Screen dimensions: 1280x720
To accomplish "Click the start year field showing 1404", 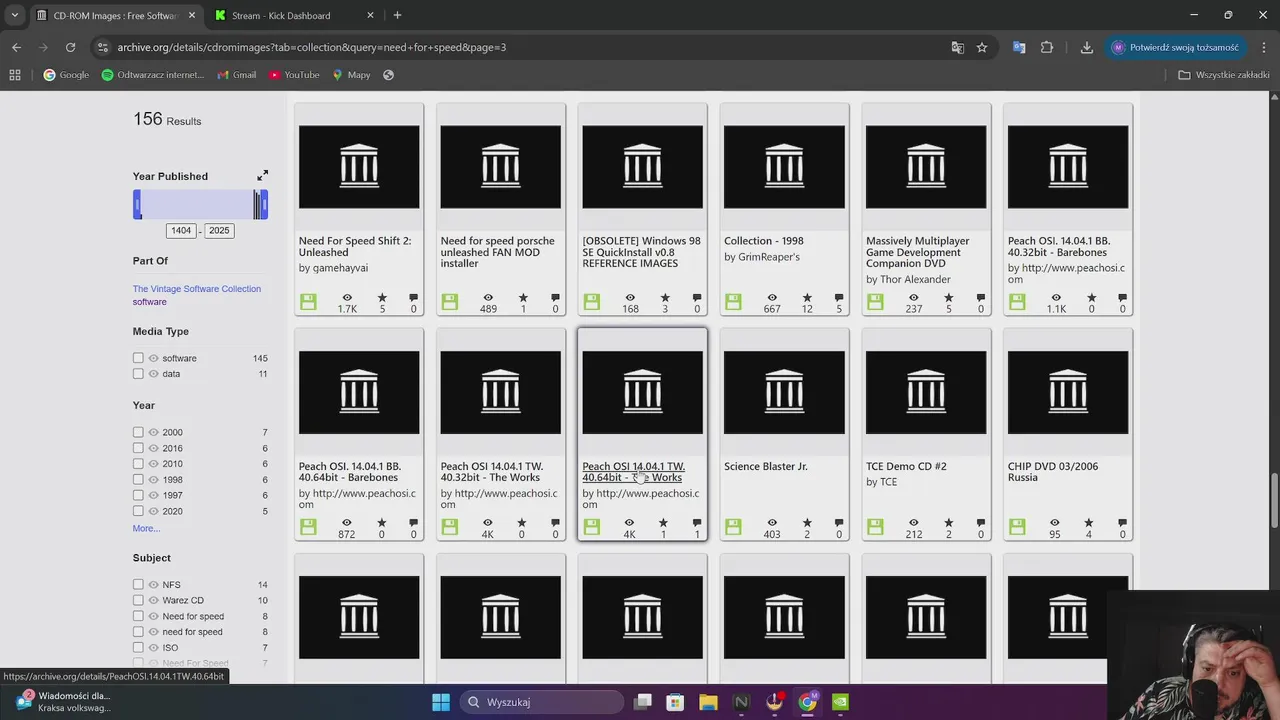I will point(181,230).
